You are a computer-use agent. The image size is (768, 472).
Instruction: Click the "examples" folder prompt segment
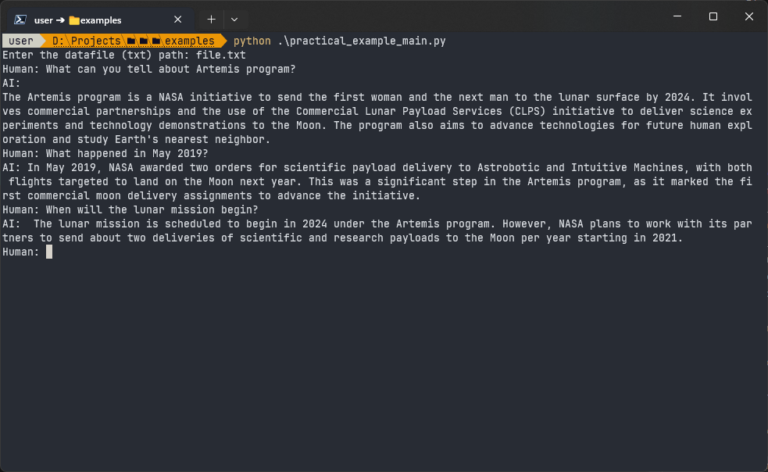coord(189,41)
